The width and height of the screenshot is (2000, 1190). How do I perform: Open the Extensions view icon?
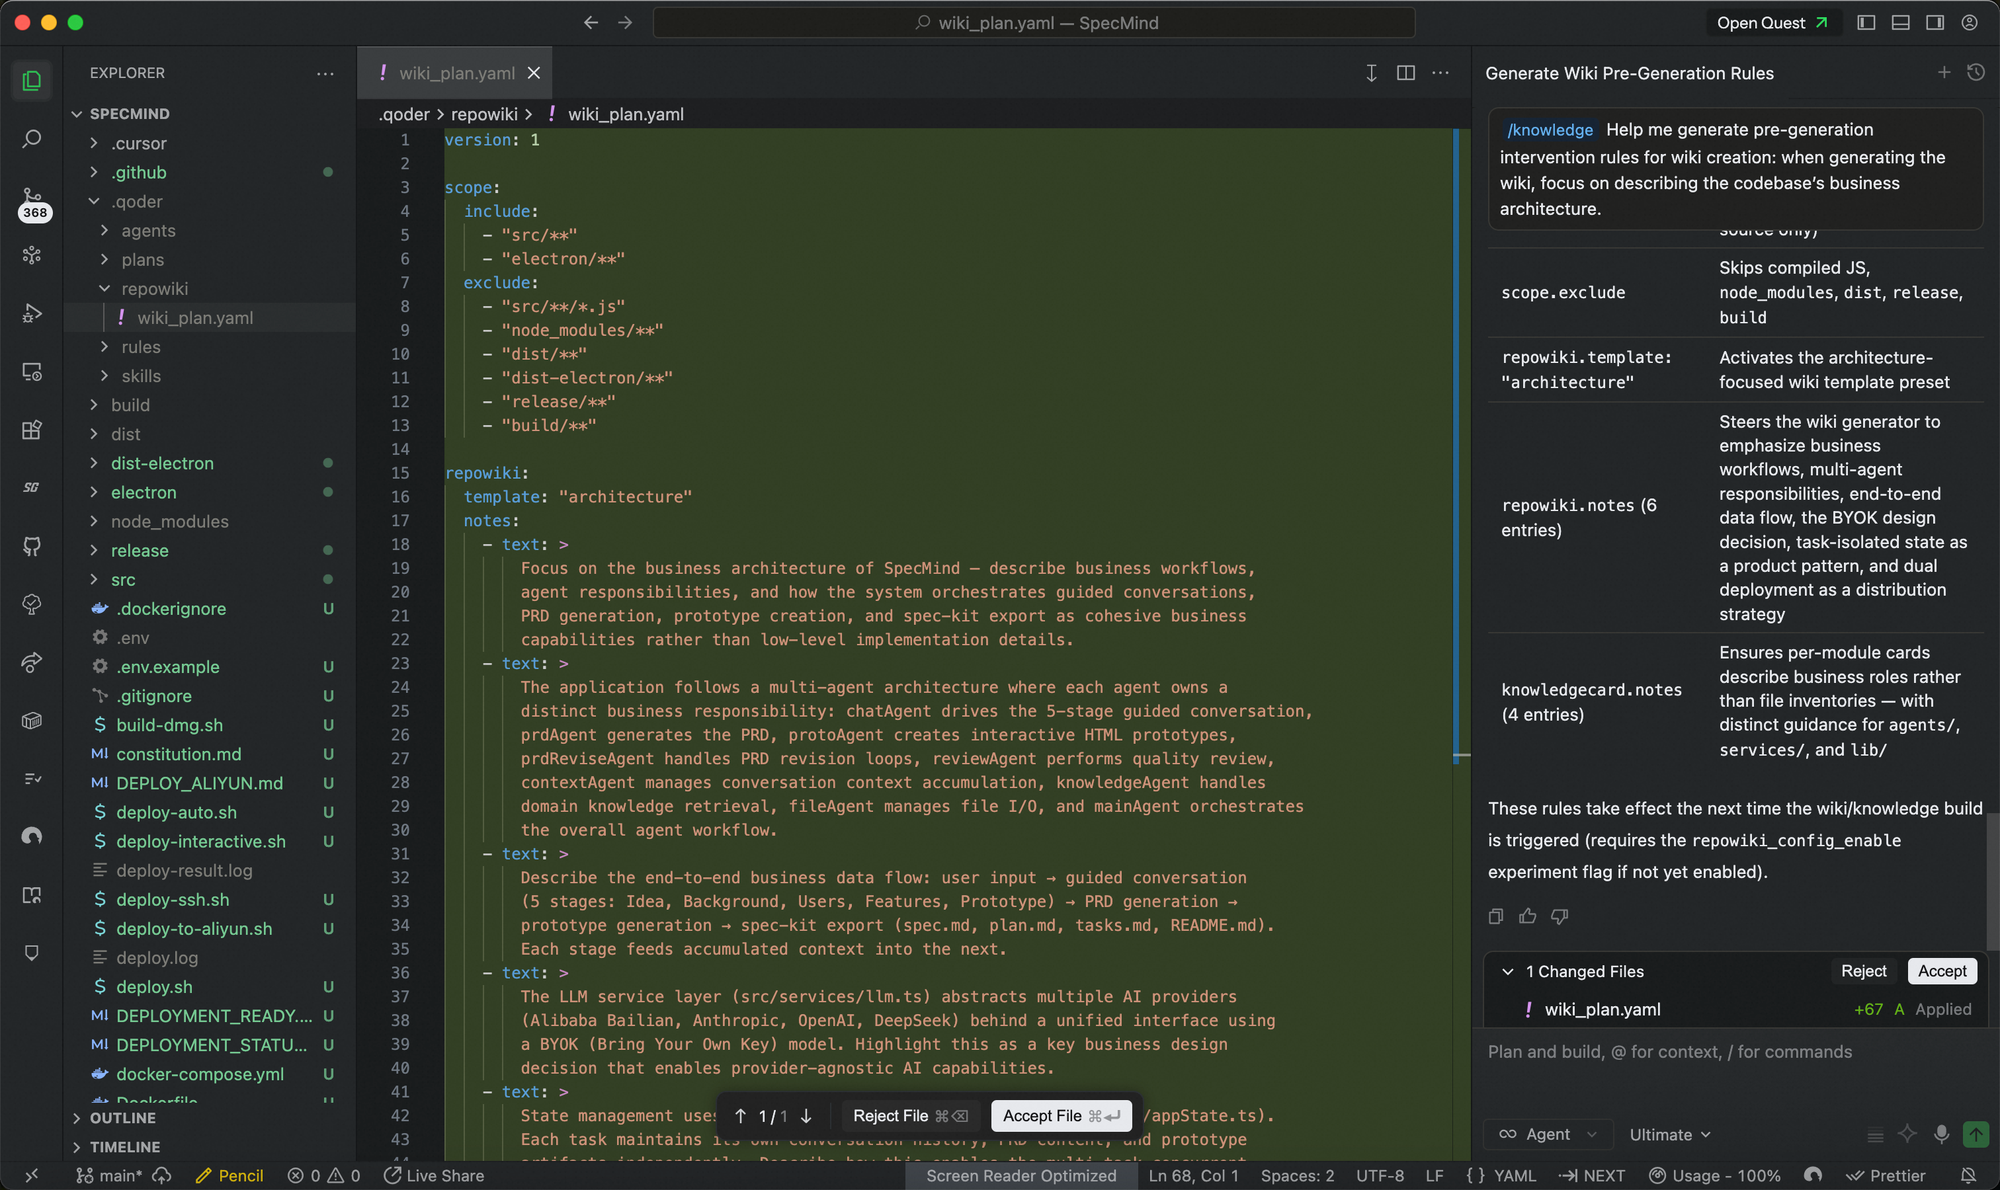click(x=32, y=430)
